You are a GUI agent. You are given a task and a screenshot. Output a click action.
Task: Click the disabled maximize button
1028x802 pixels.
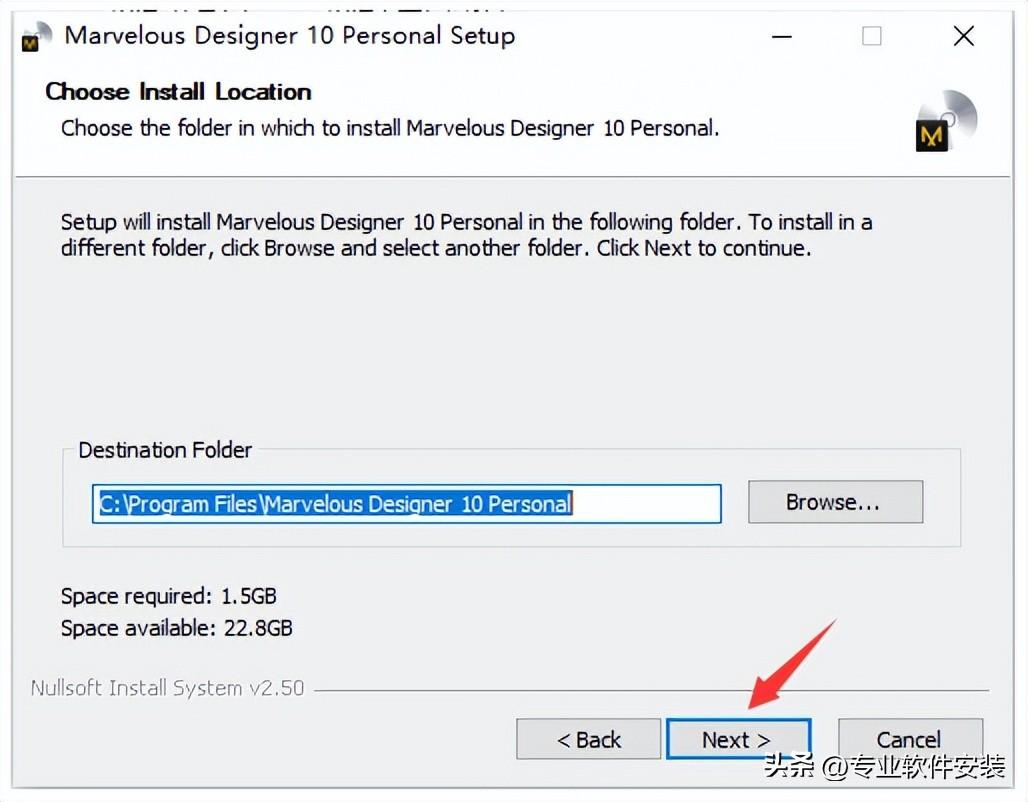coord(871,36)
